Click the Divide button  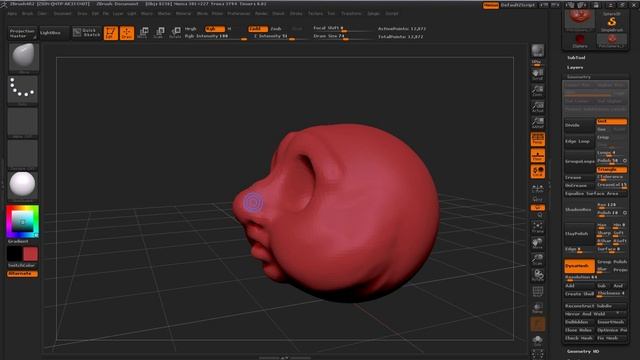pos(579,125)
